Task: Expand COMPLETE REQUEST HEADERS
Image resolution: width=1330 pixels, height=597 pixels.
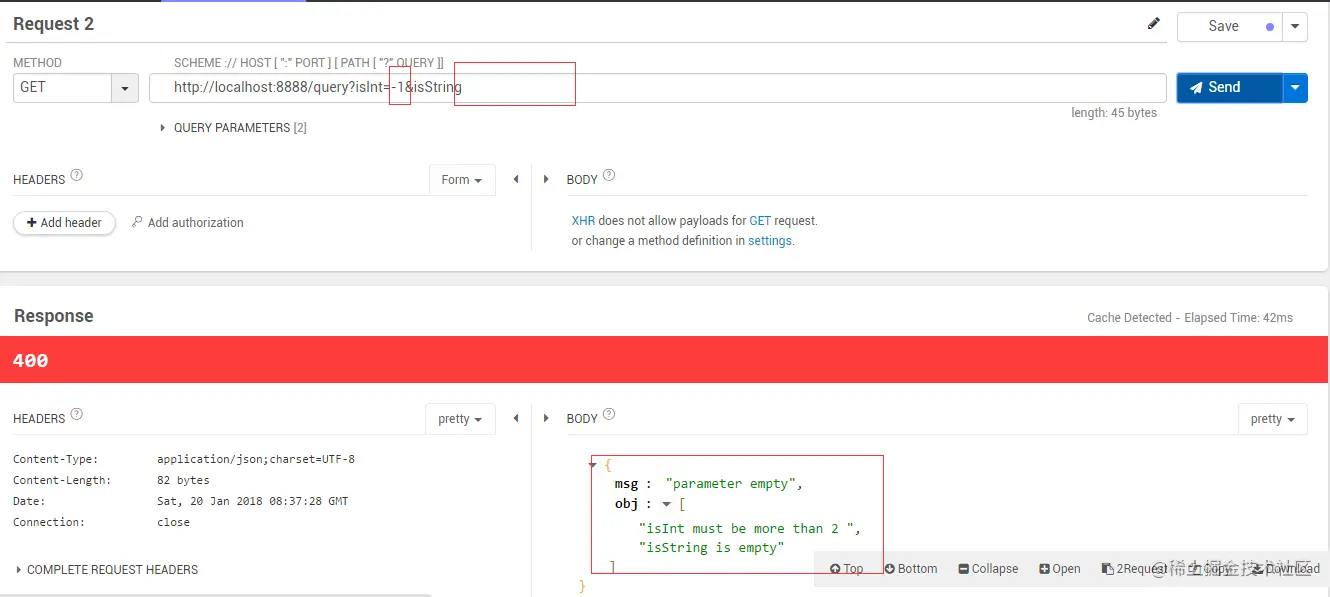Action: [106, 570]
